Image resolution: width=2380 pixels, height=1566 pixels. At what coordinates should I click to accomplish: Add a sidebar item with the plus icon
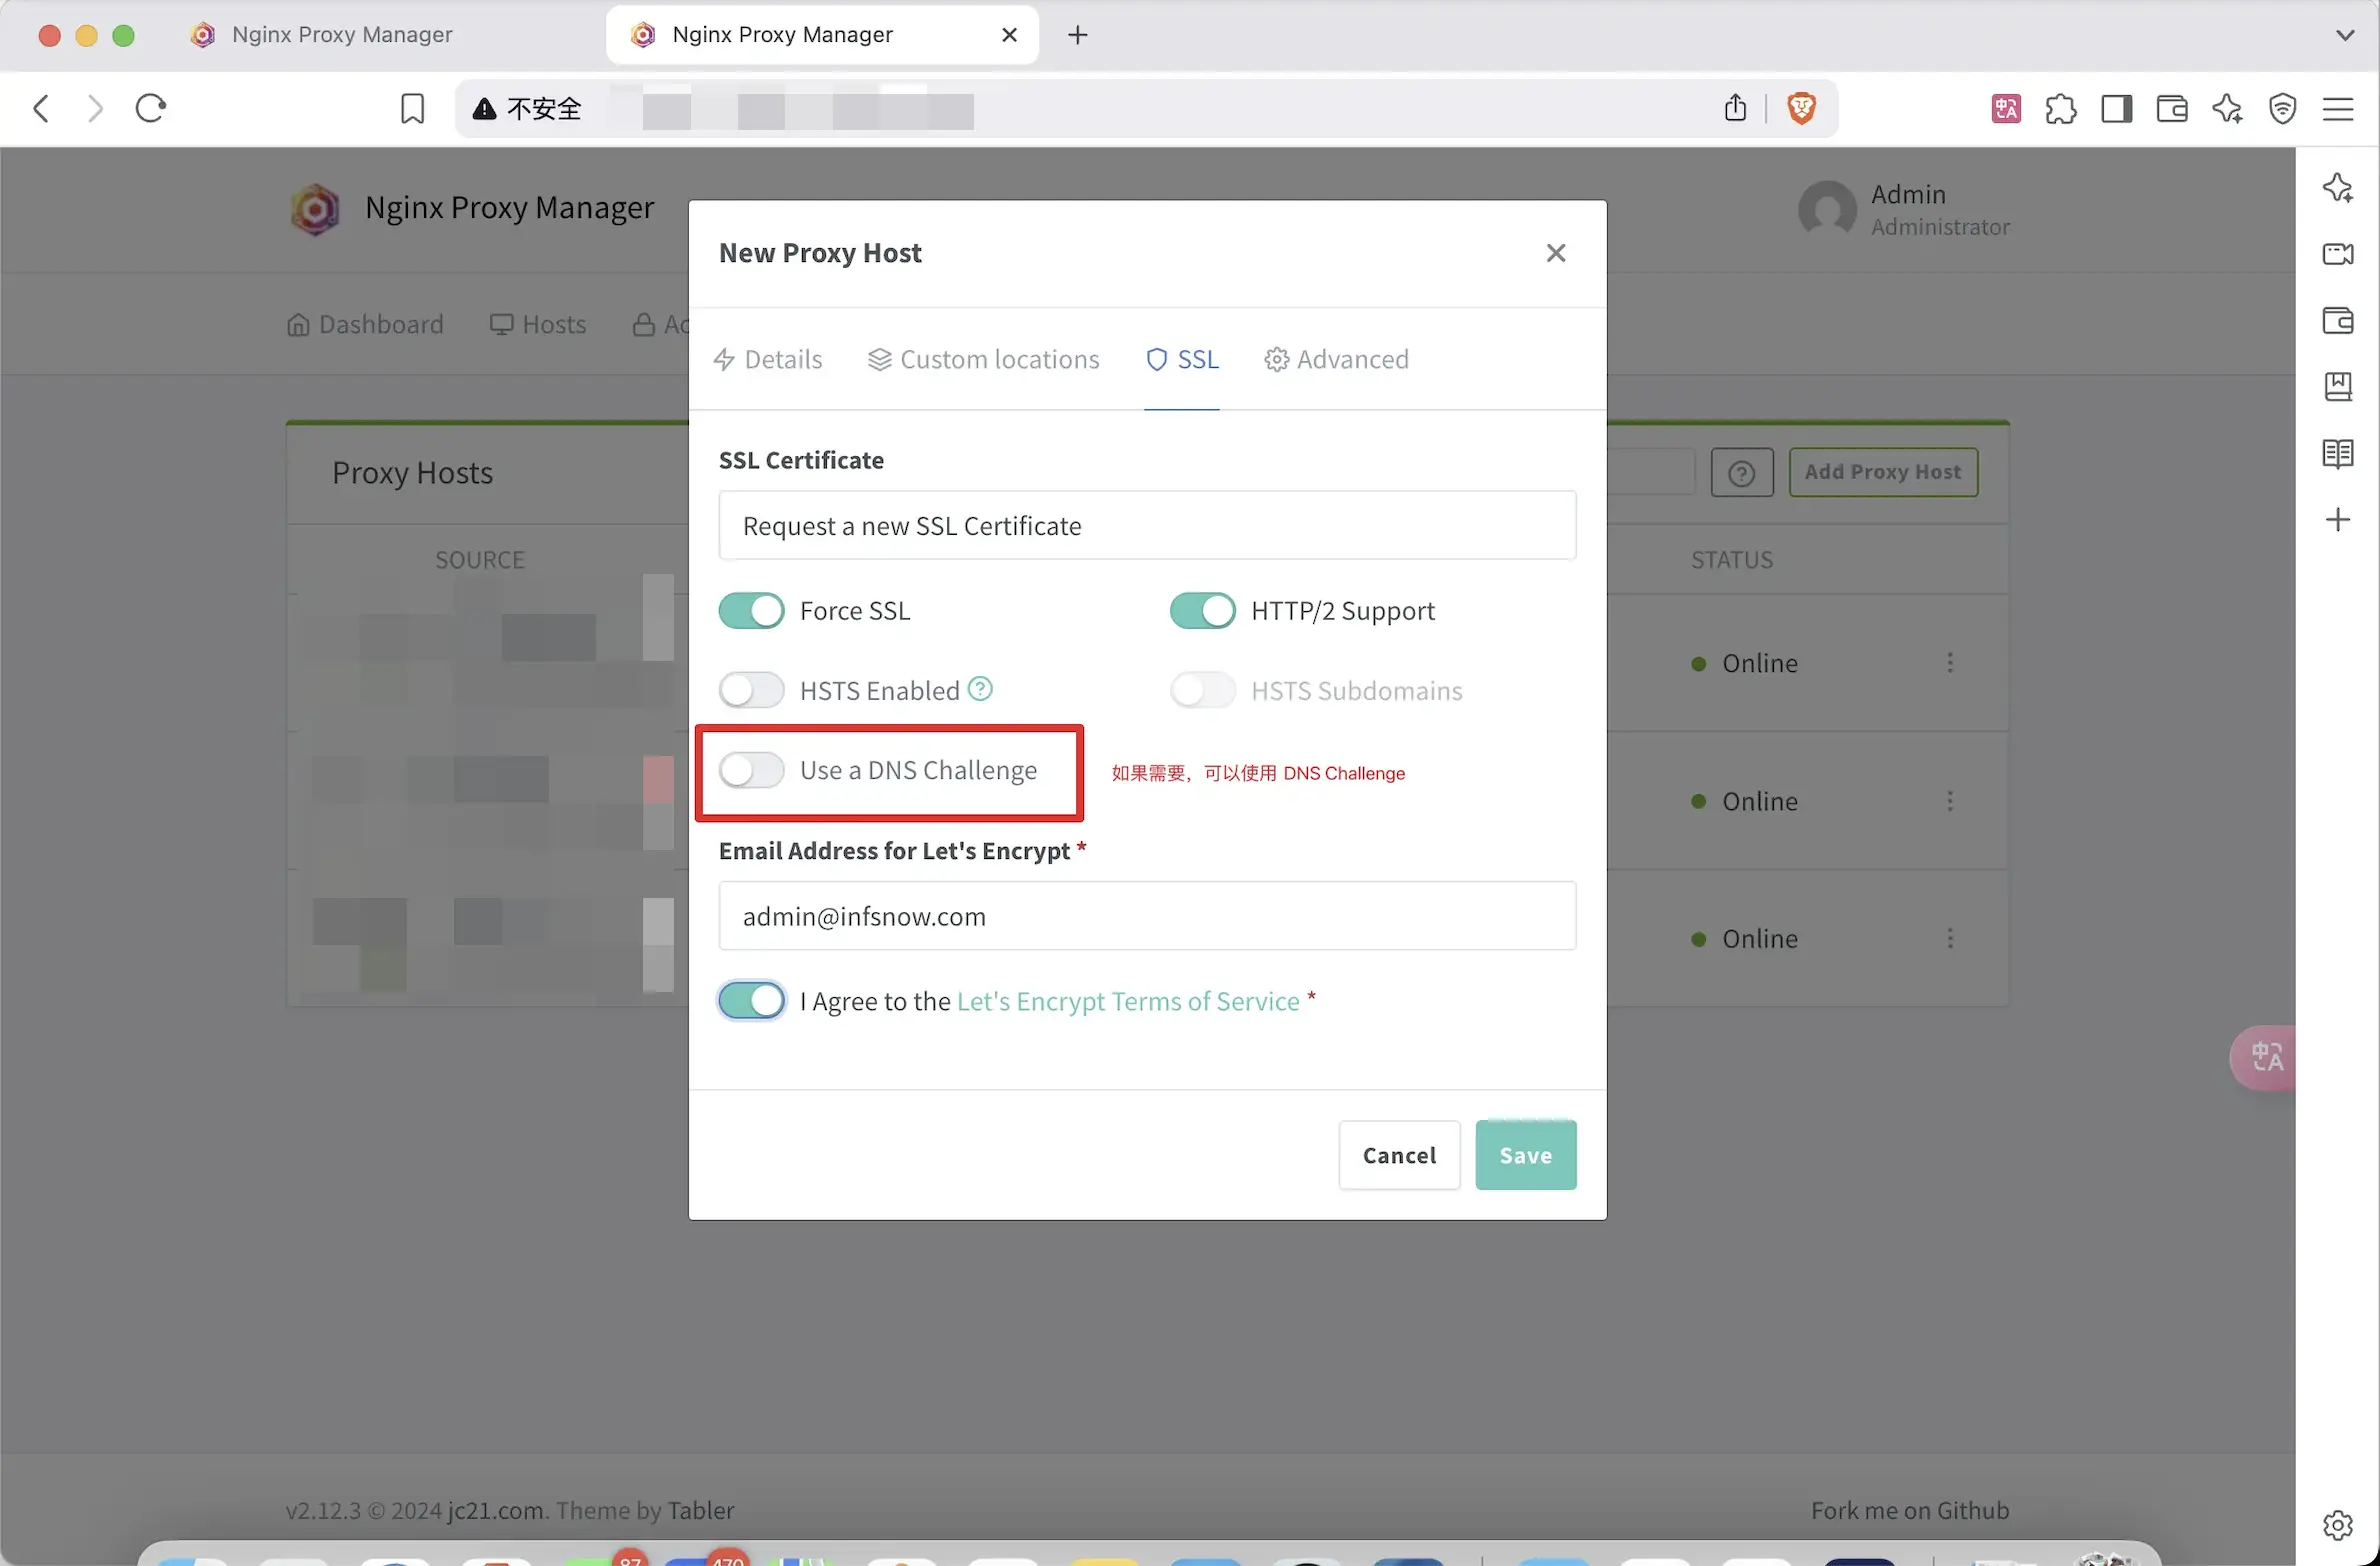click(x=2338, y=519)
